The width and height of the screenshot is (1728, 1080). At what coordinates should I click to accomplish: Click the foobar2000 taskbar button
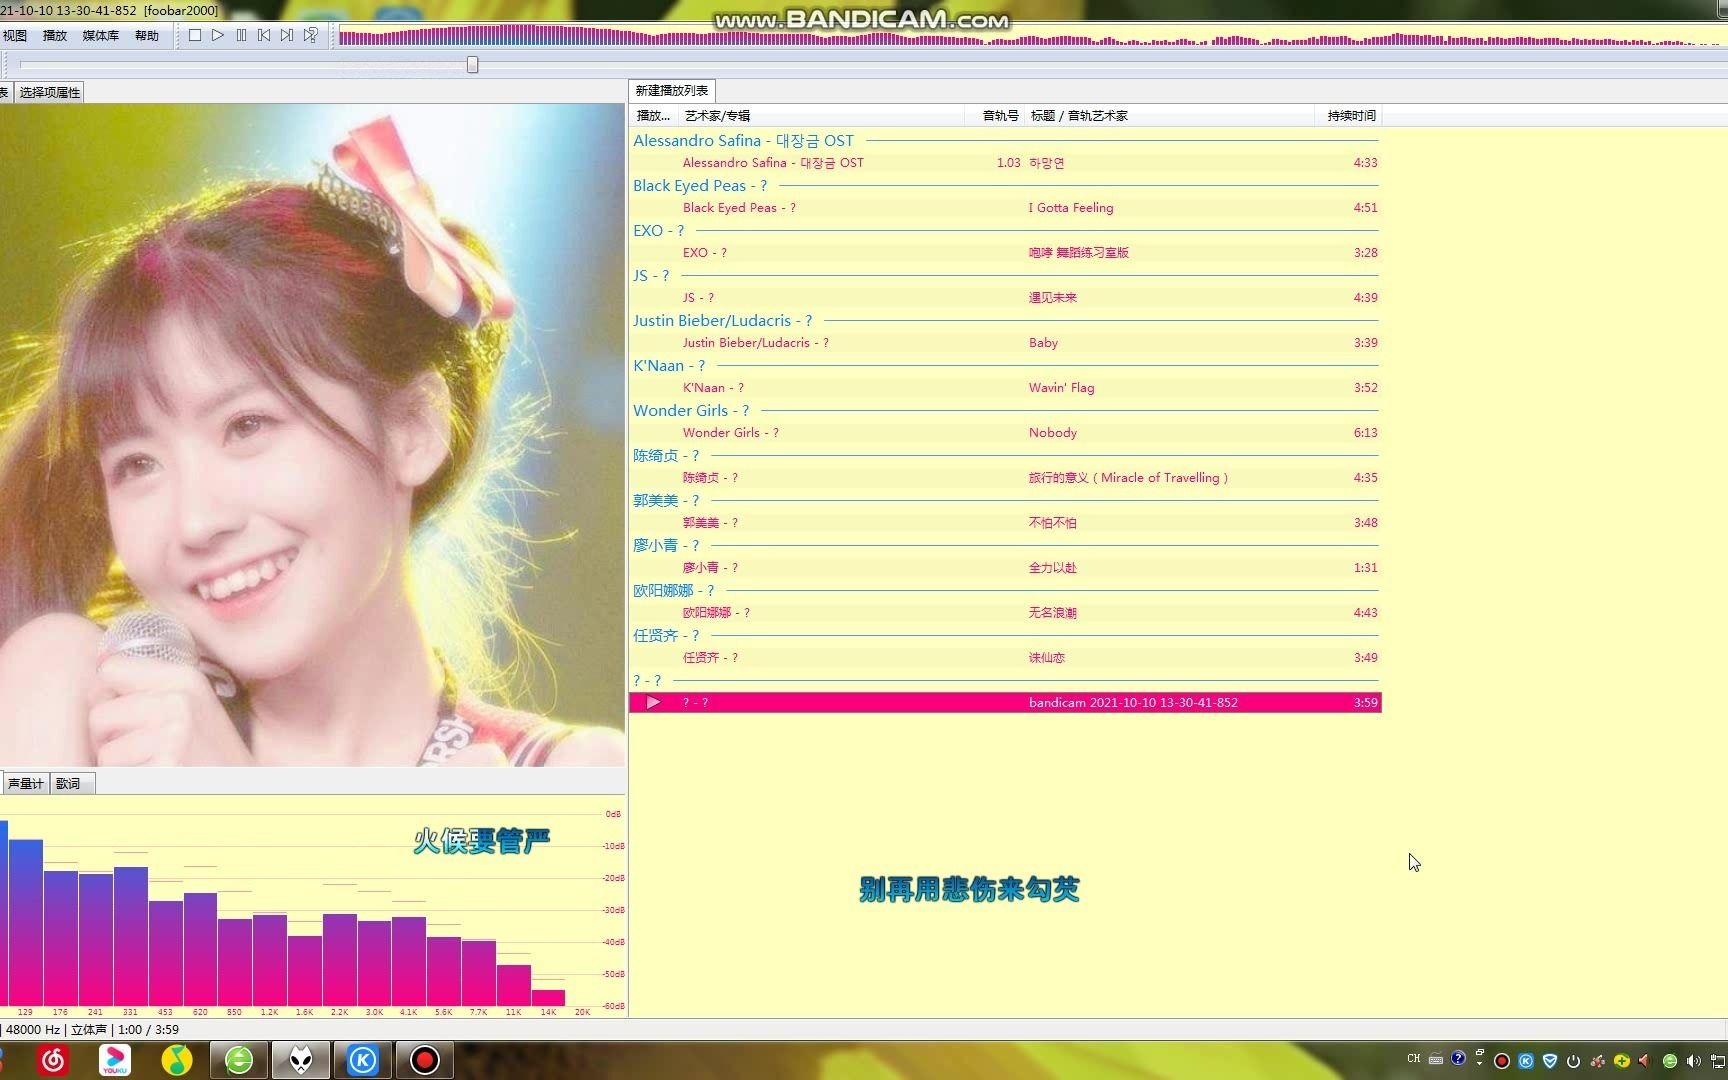pos(301,1060)
